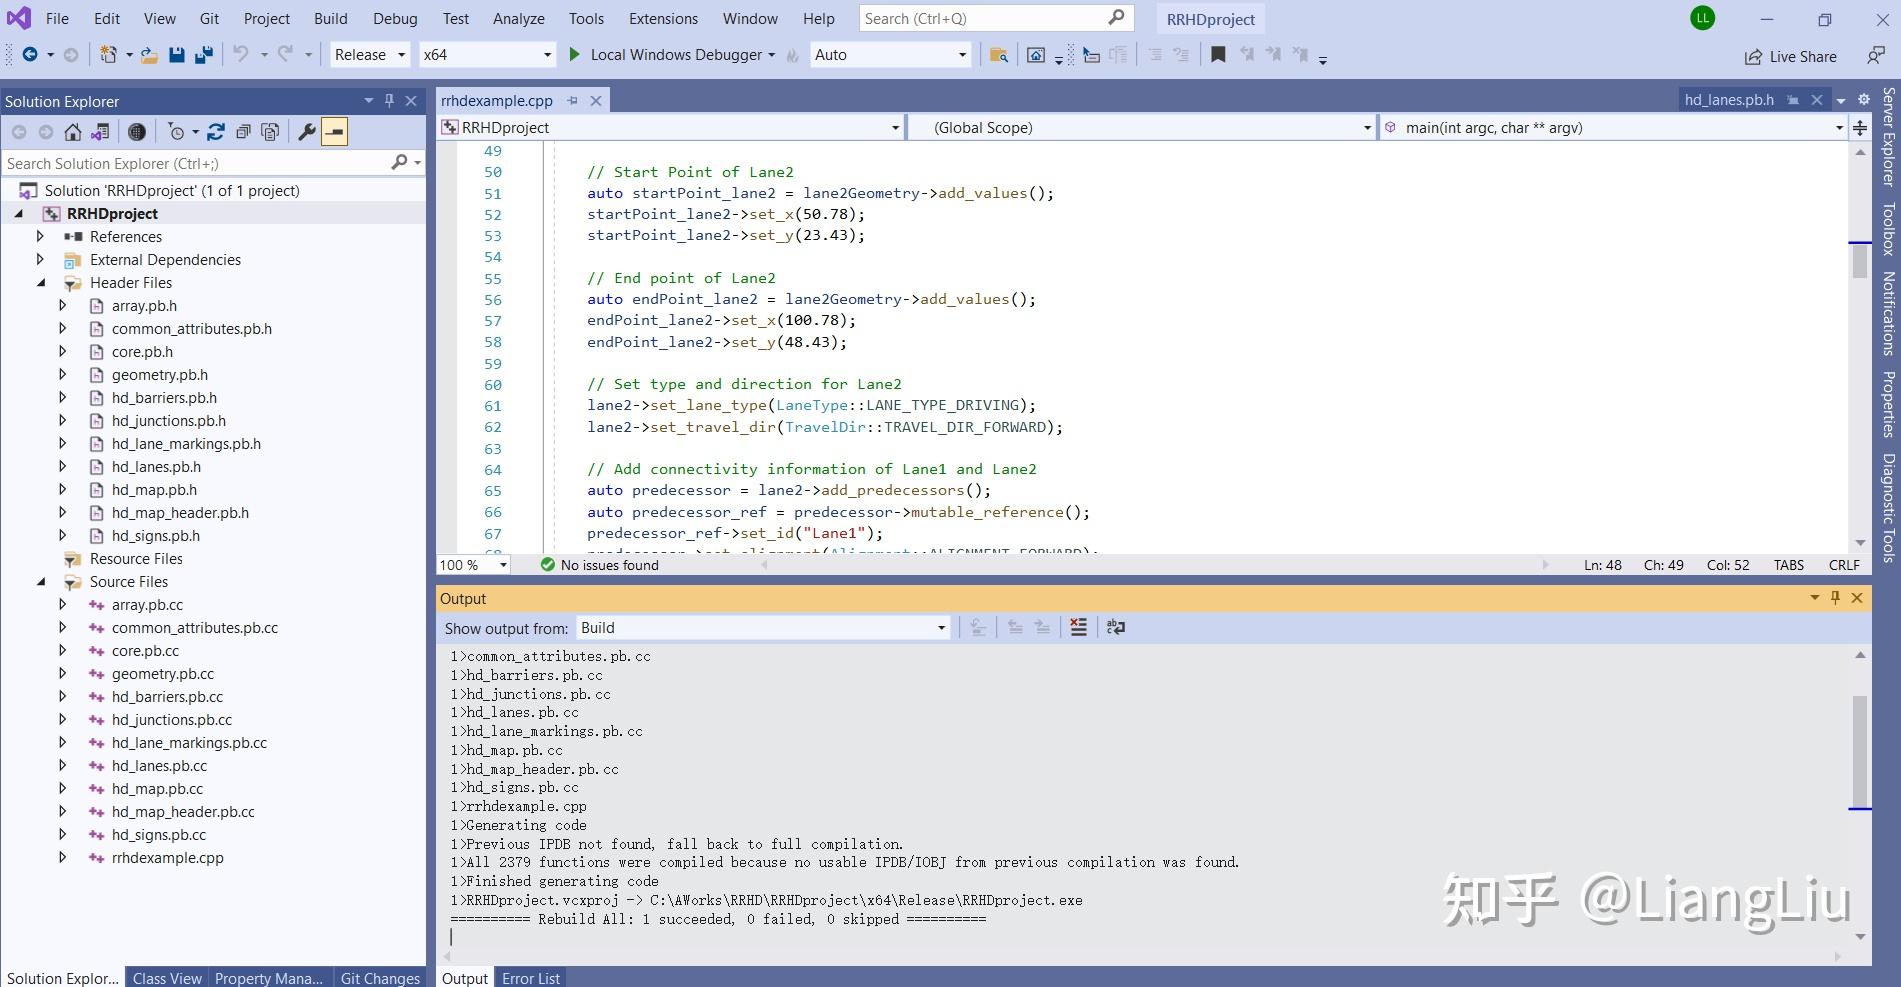Click the Find in Files folder icon
1901x987 pixels.
998,55
